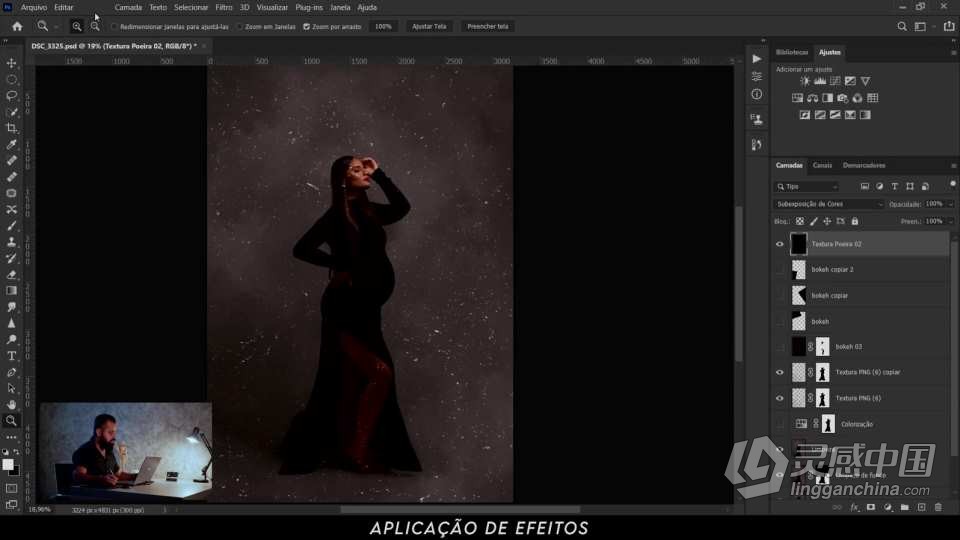The image size is (960, 540).
Task: Add layer mask icon in Layers panel
Action: (871, 507)
